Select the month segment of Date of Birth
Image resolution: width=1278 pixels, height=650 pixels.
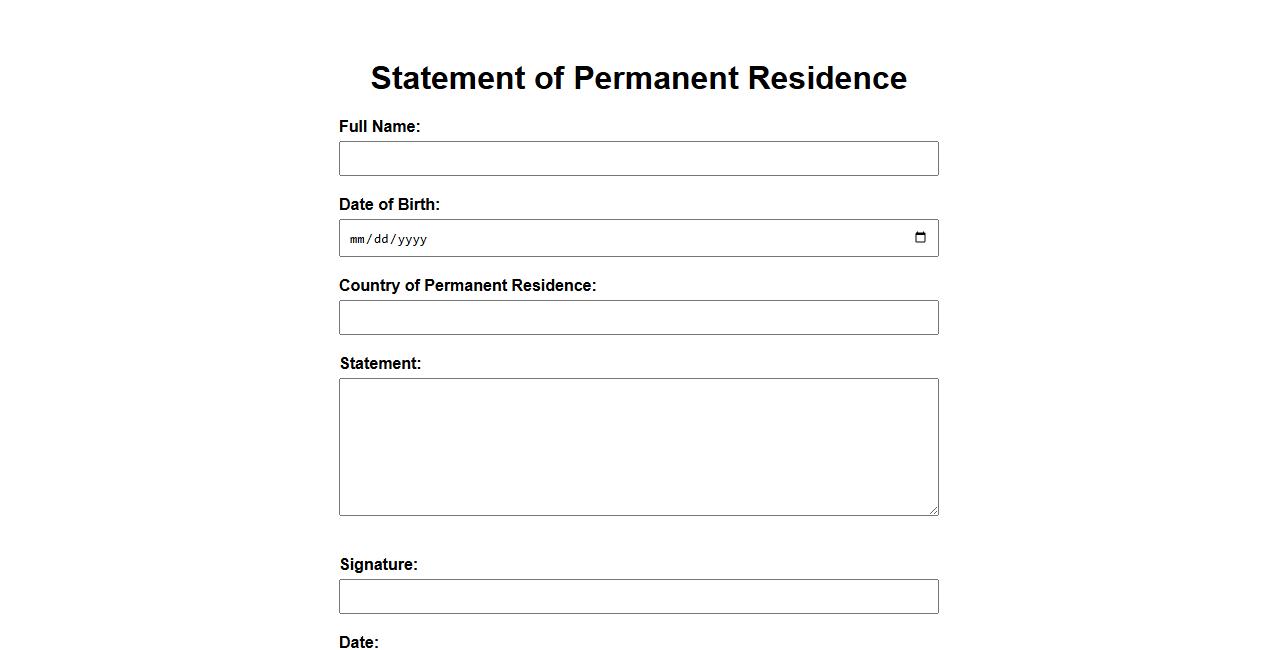[x=357, y=239]
